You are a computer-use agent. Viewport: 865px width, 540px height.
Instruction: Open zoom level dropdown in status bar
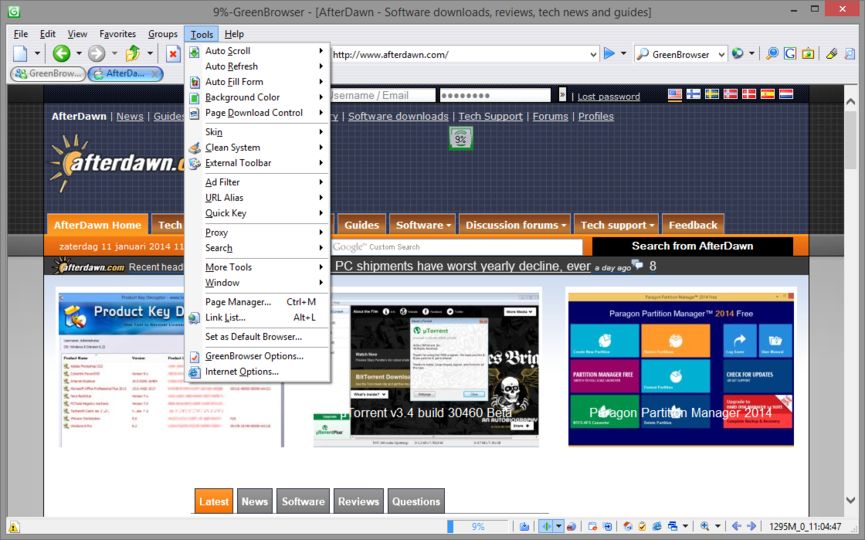click(718, 526)
